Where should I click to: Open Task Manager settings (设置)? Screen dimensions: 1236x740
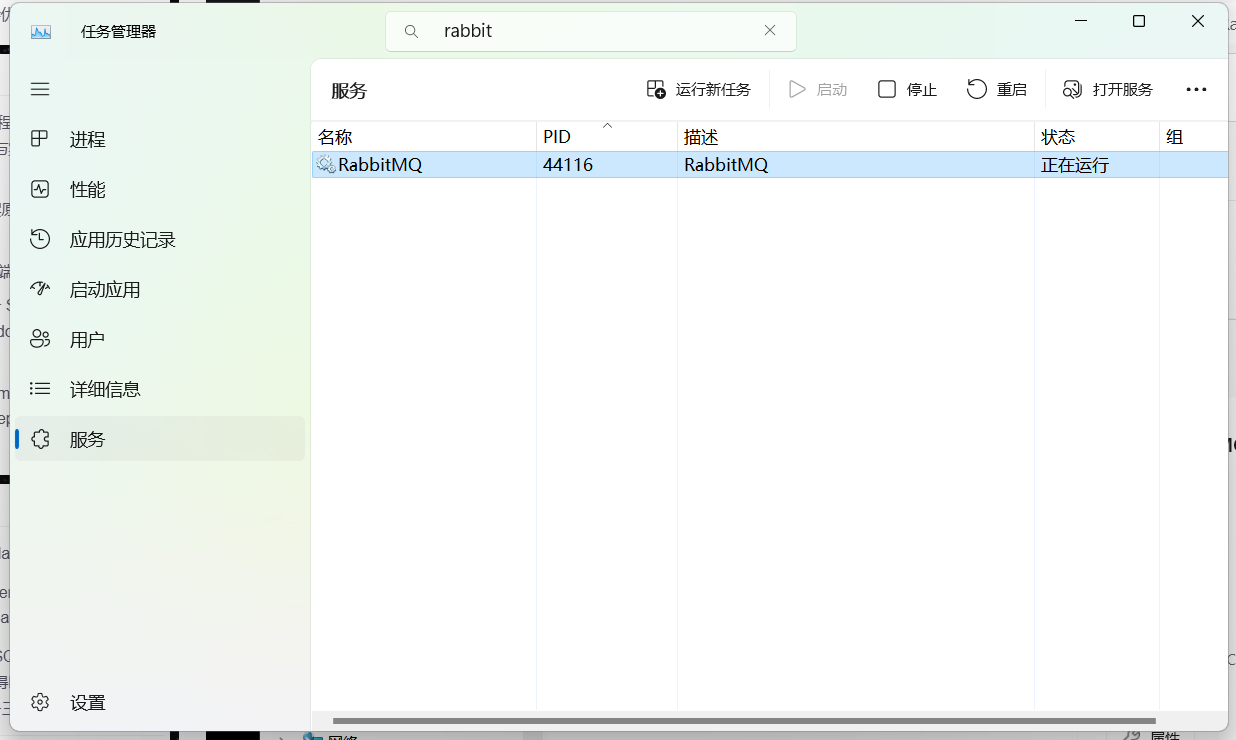(160, 703)
